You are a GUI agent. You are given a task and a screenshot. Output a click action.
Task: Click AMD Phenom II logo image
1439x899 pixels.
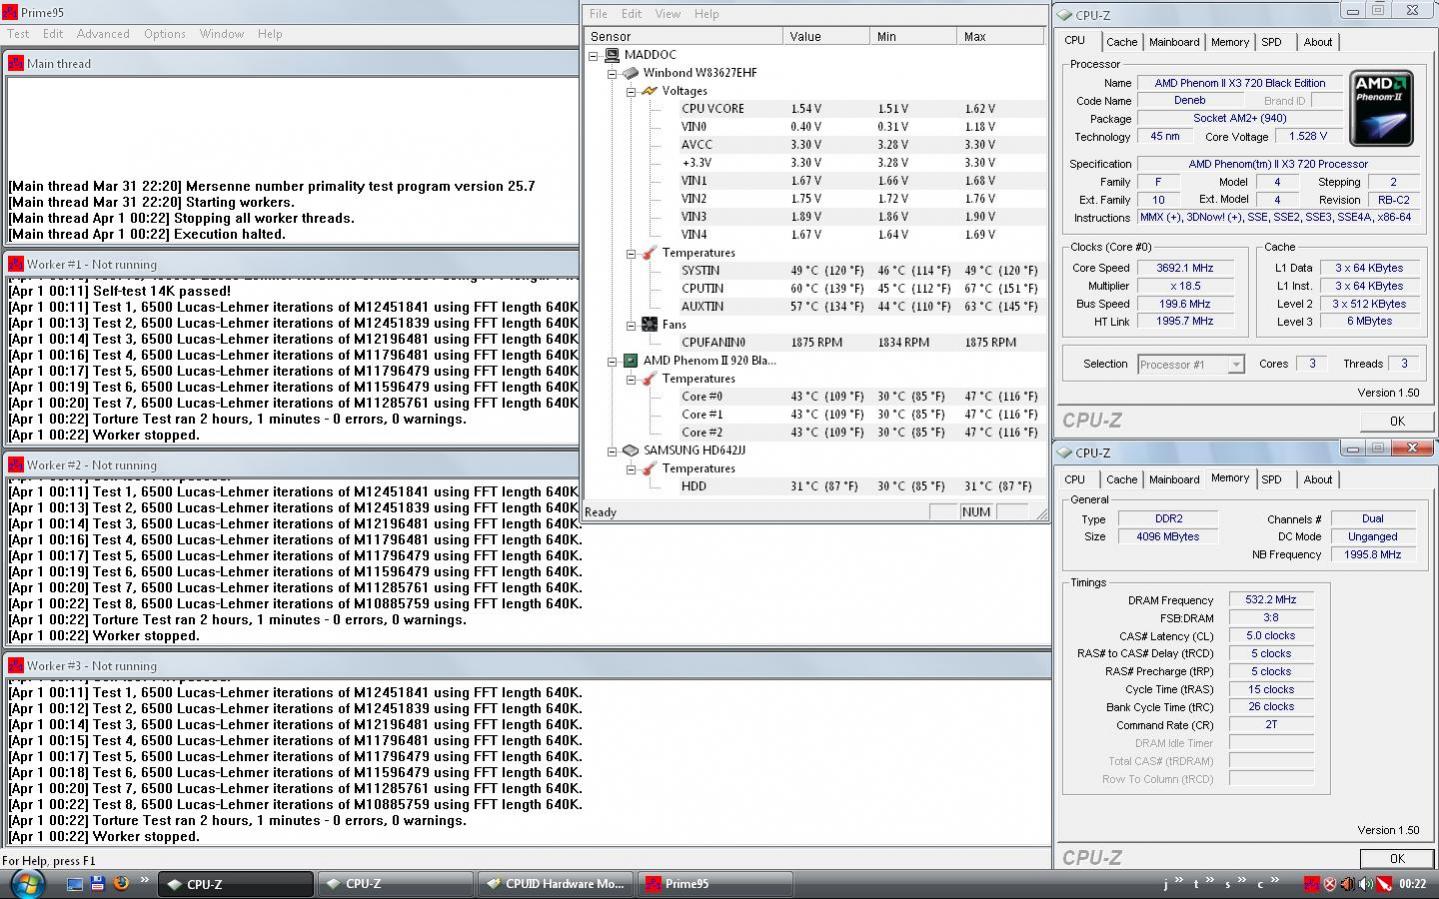point(1382,109)
